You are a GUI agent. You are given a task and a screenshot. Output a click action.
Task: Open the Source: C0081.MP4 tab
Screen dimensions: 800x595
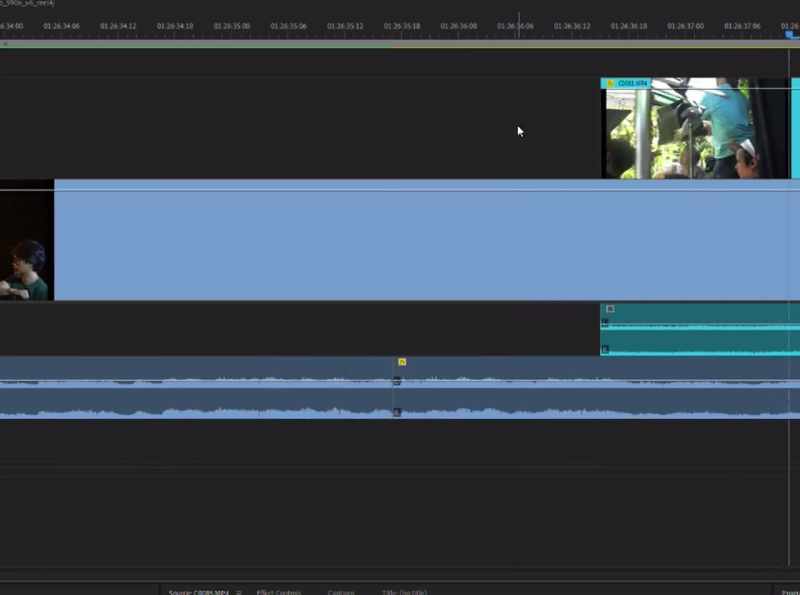coord(198,592)
